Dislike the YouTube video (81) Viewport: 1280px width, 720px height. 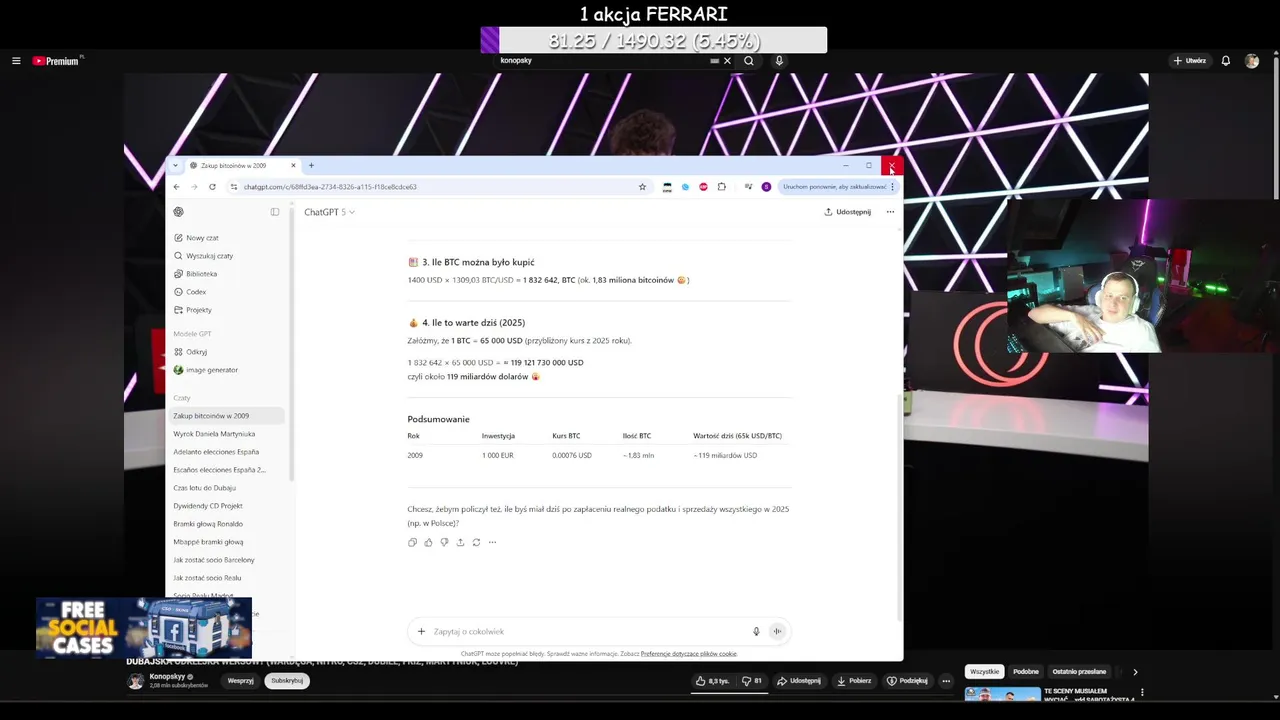click(752, 681)
